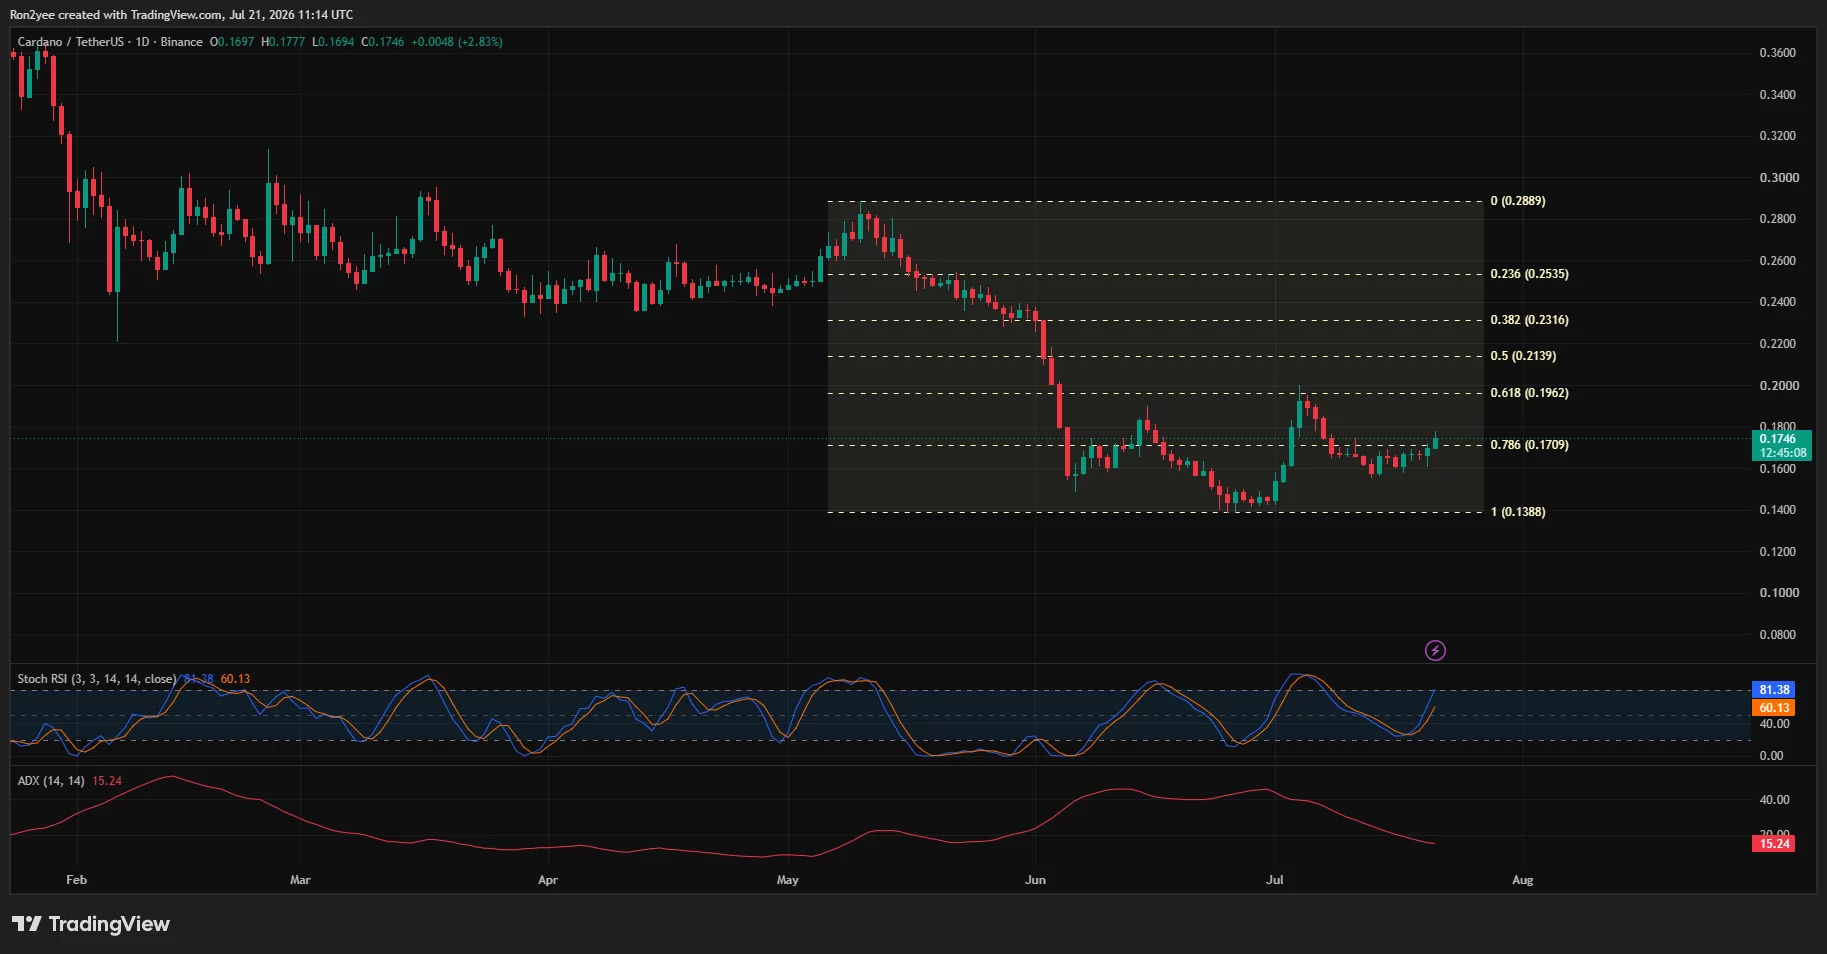Click the ADX scale label 40.00
The height and width of the screenshot is (954, 1827).
tap(1774, 800)
